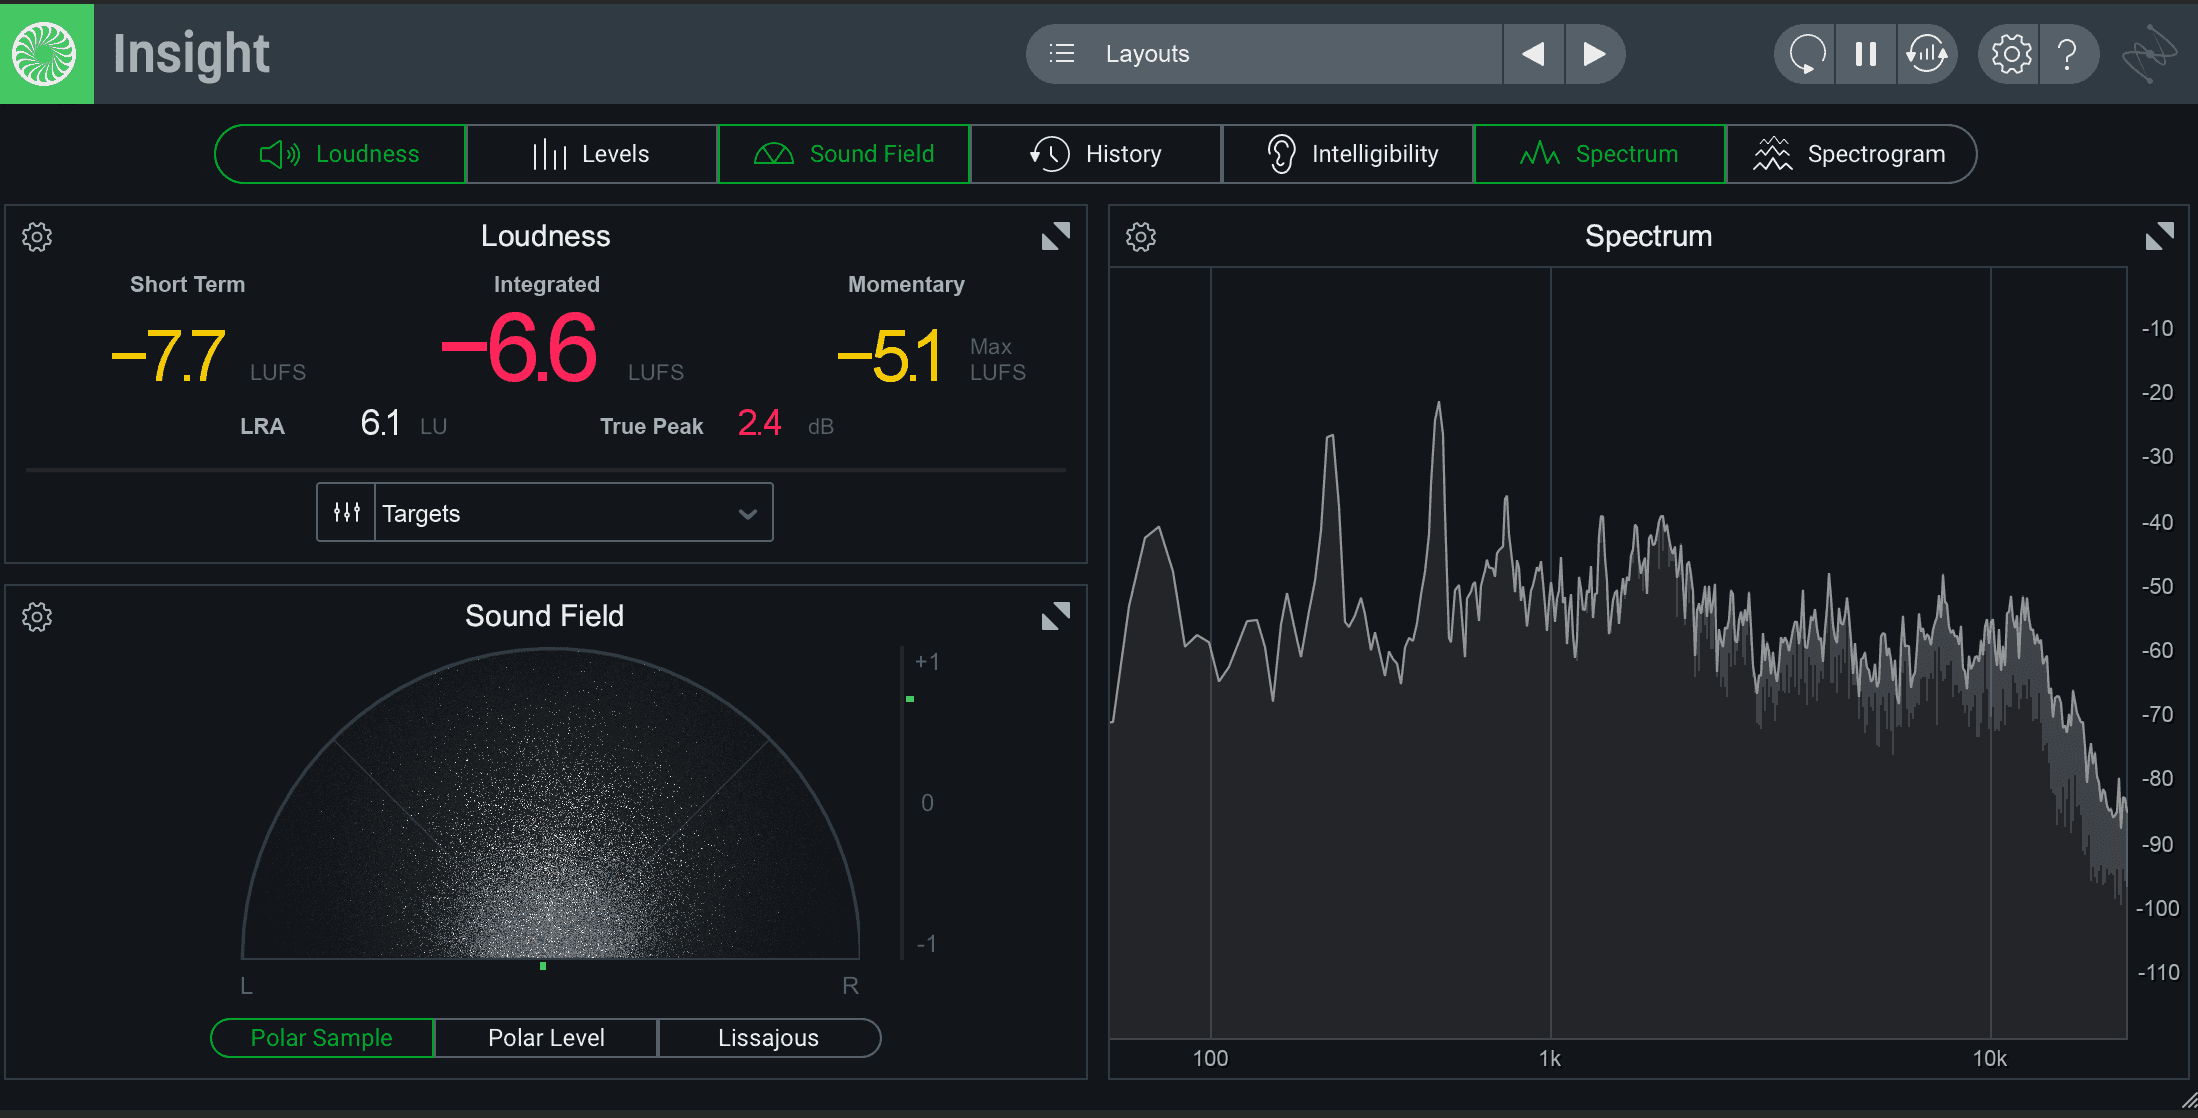Click the correlation meter green indicator
Viewport: 2198px width, 1118px height.
(910, 699)
